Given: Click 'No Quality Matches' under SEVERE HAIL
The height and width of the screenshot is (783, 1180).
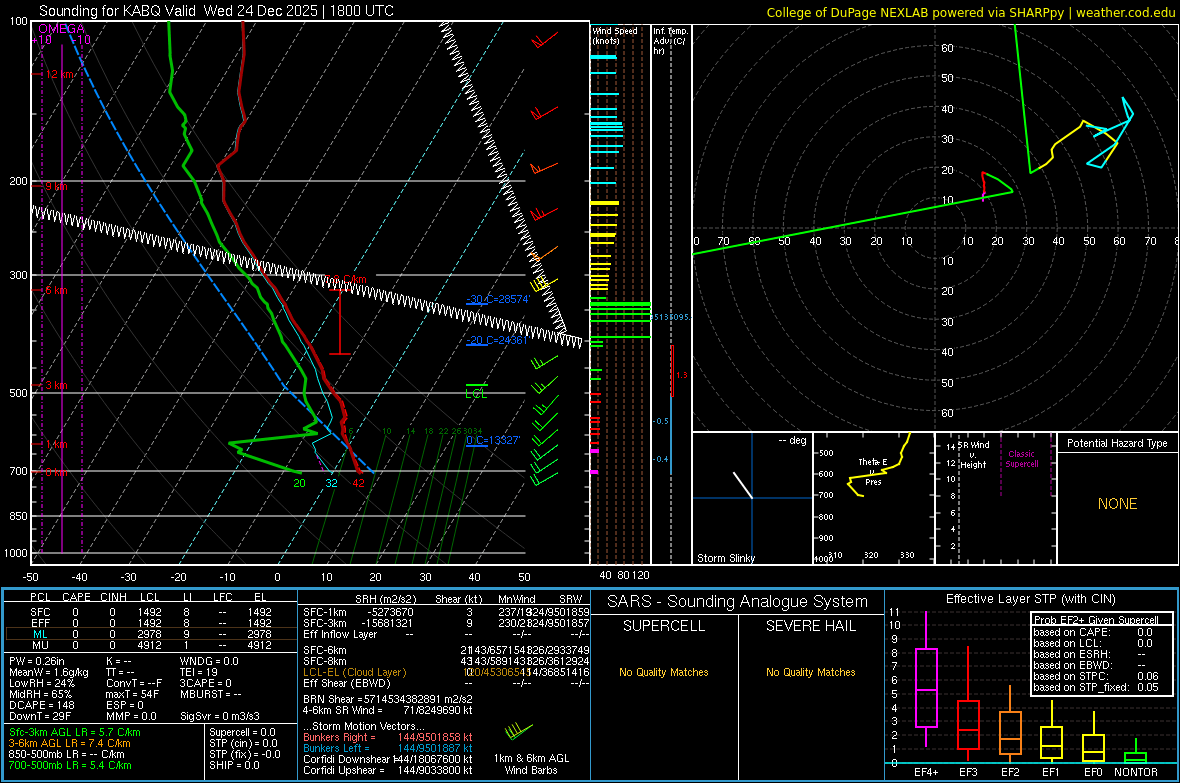Looking at the screenshot, I should coord(811,672).
